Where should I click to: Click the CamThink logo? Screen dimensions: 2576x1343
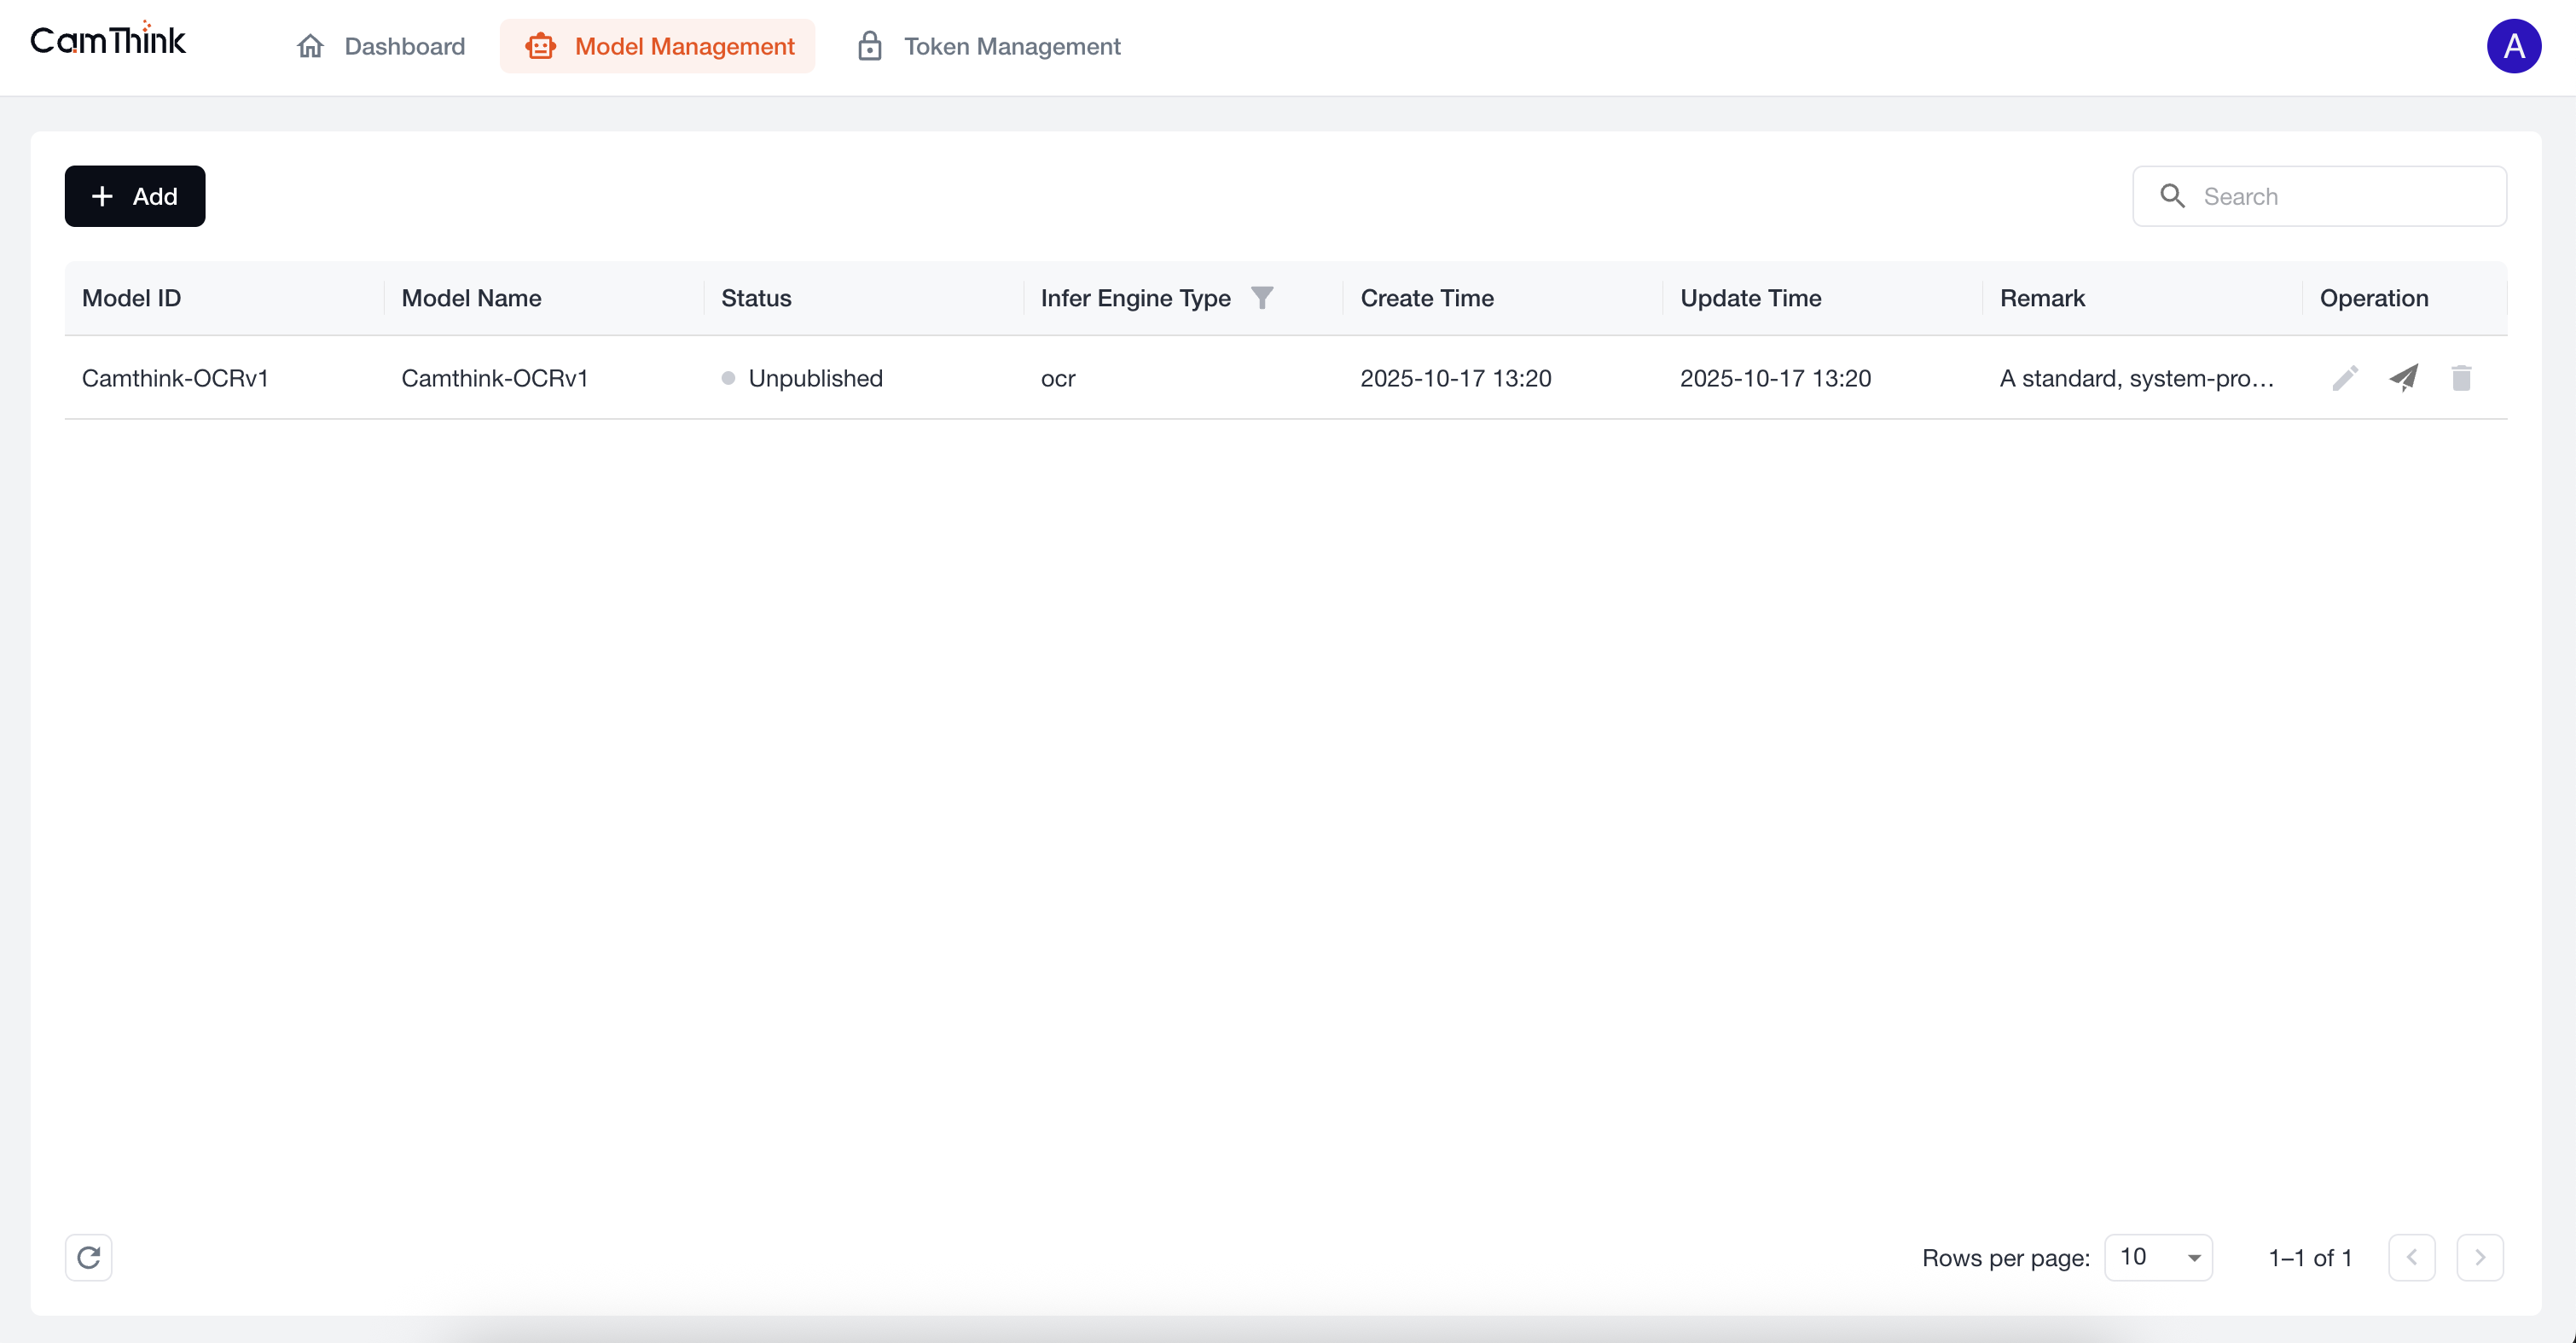pos(108,41)
